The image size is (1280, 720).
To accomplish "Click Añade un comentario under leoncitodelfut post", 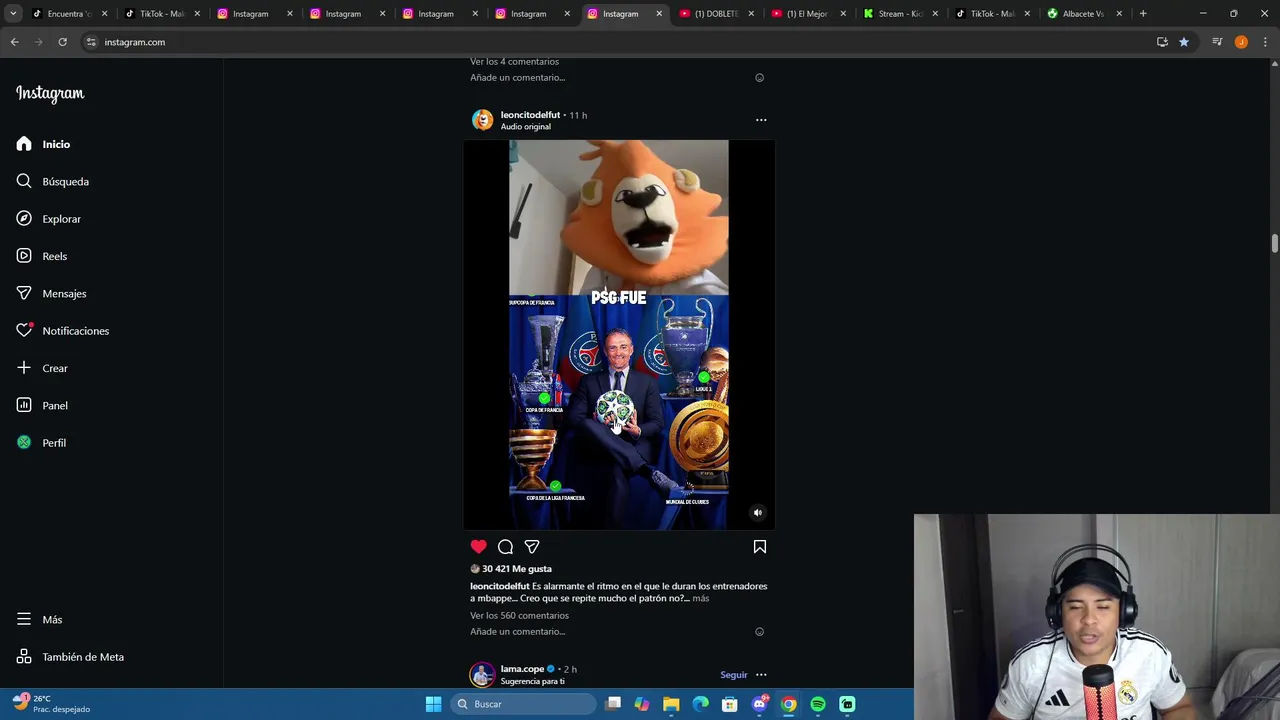I will point(518,632).
